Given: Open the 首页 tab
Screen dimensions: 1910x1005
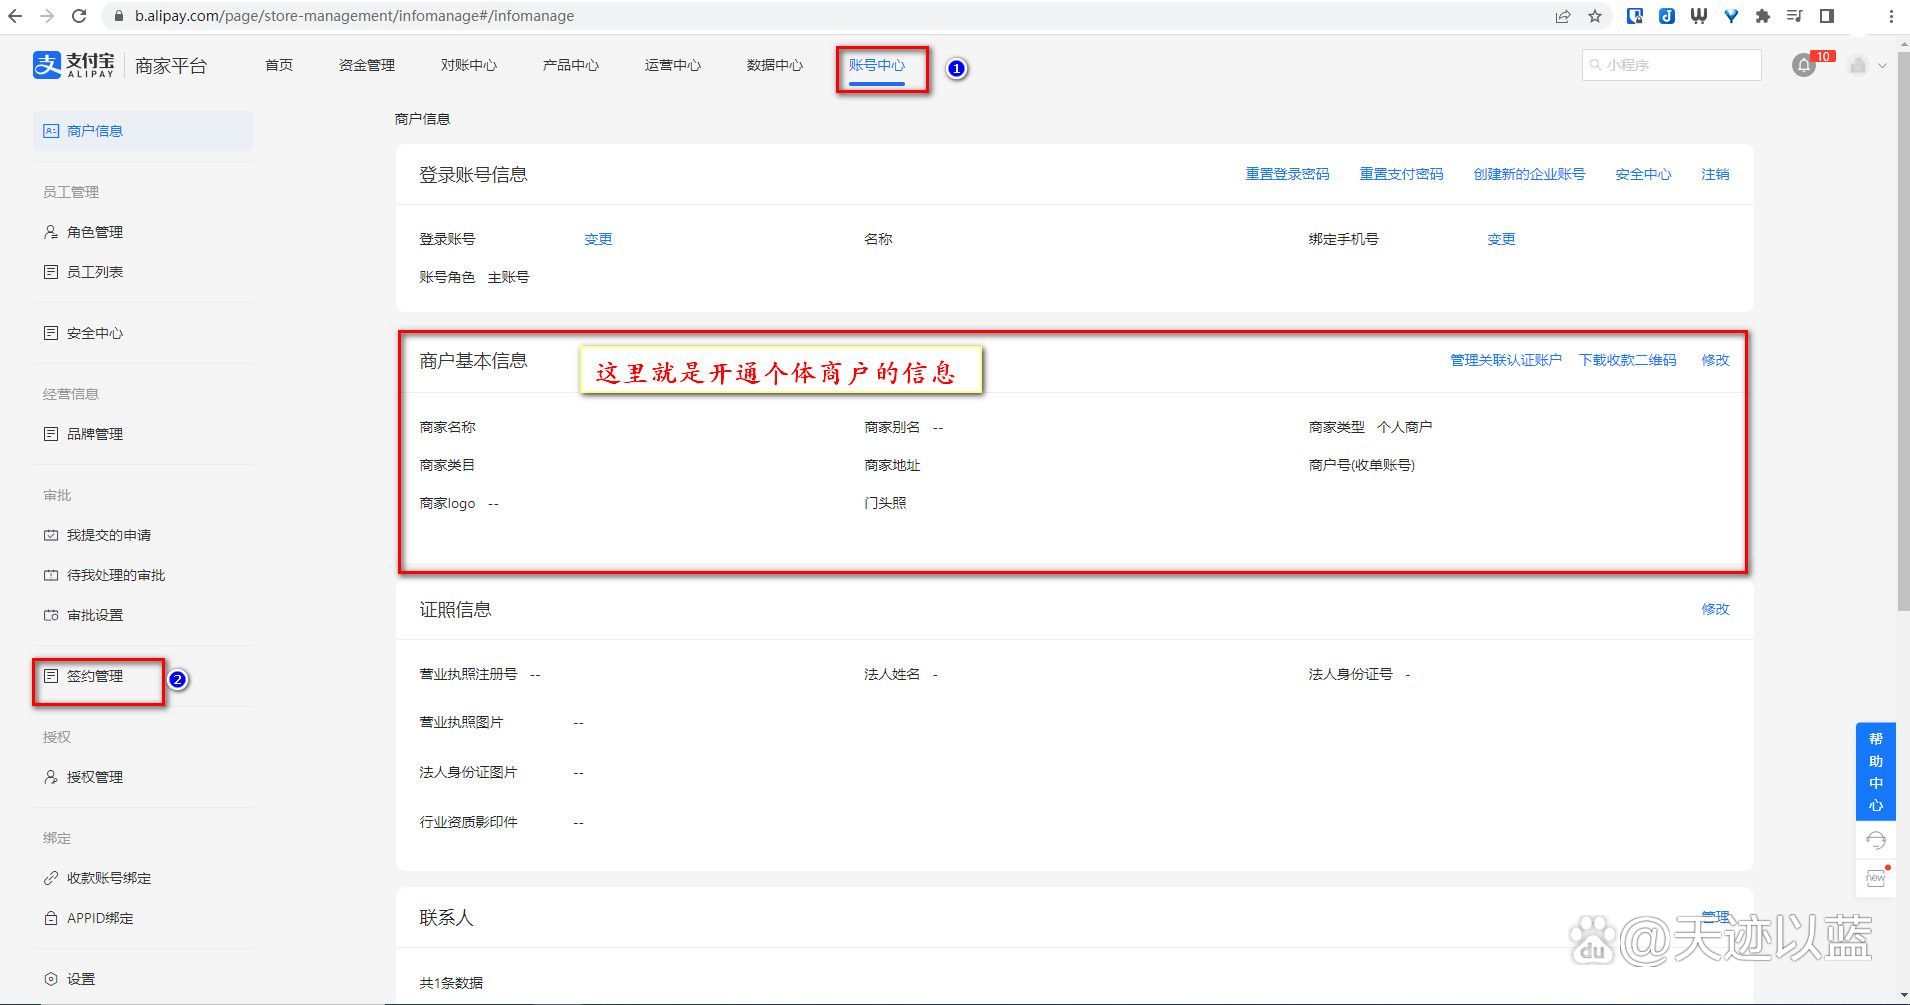Looking at the screenshot, I should [x=279, y=65].
